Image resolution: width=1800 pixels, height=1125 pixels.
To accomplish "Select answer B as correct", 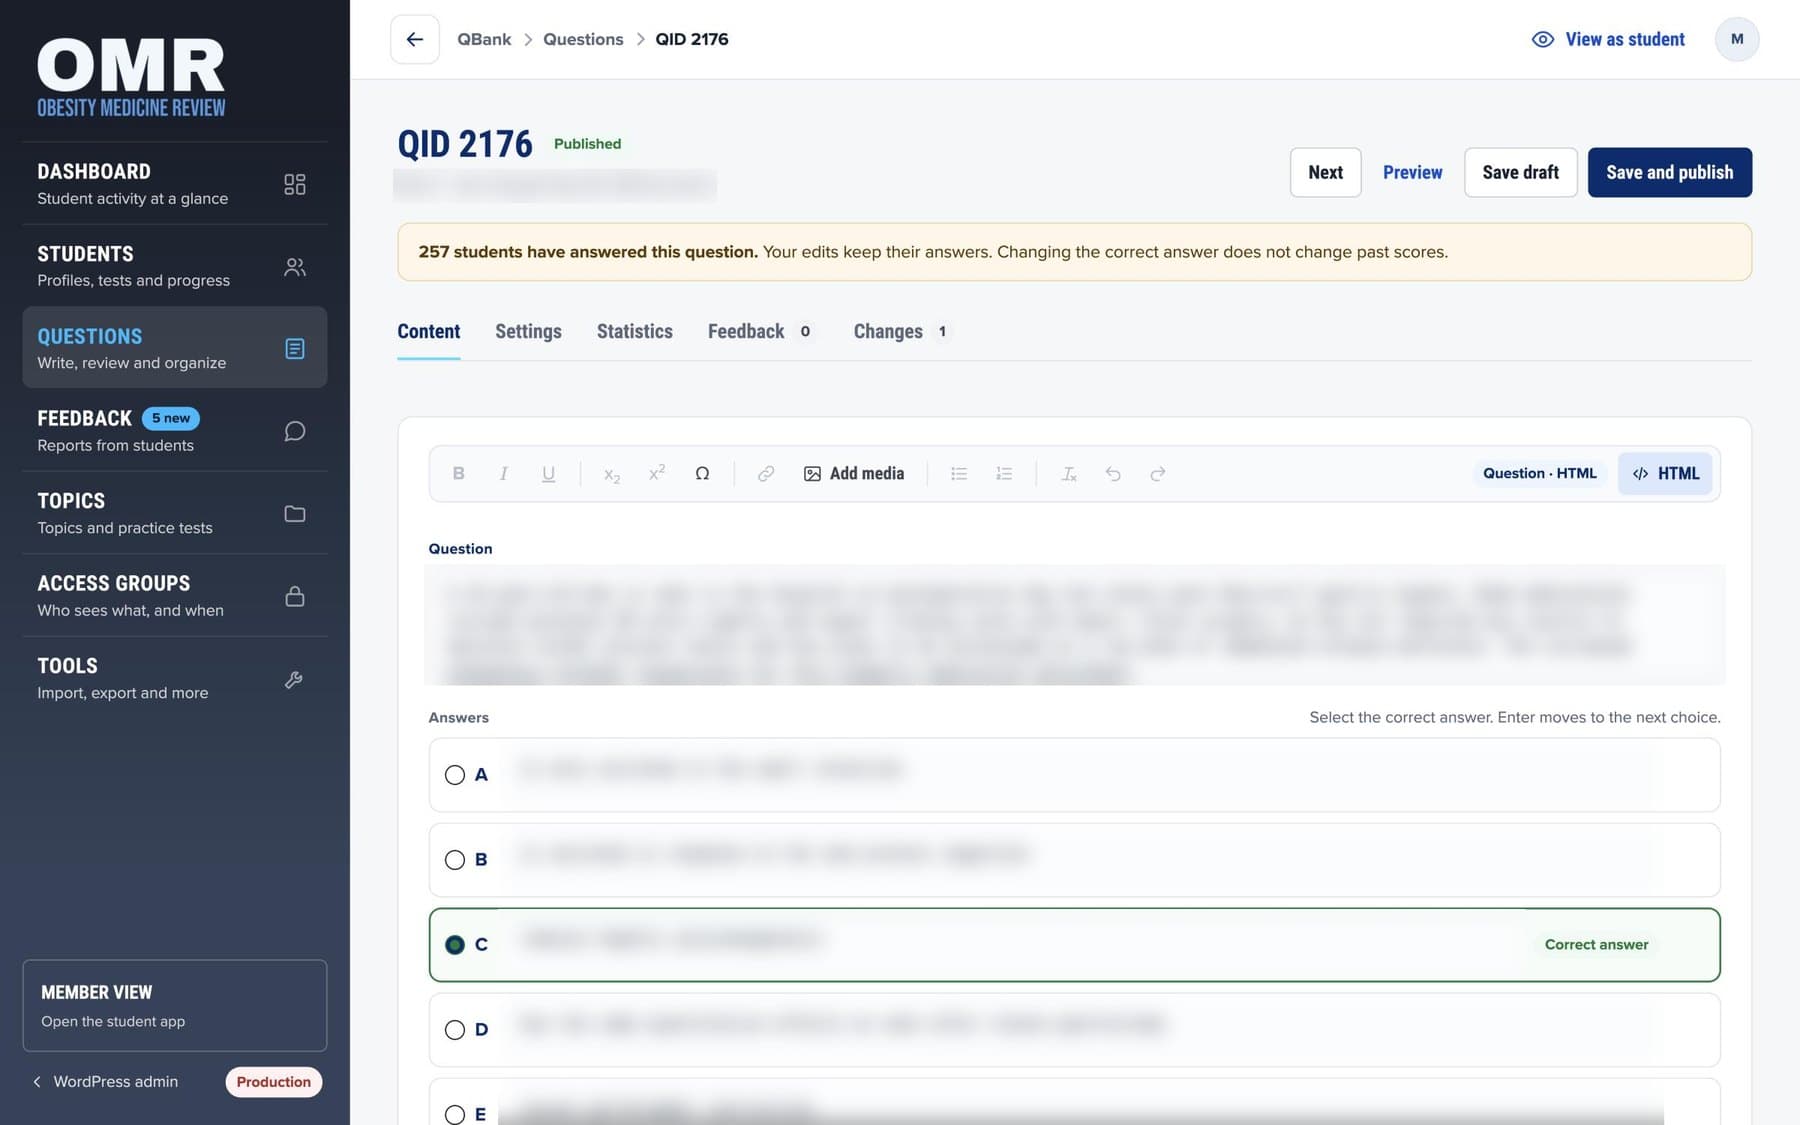I will [455, 860].
